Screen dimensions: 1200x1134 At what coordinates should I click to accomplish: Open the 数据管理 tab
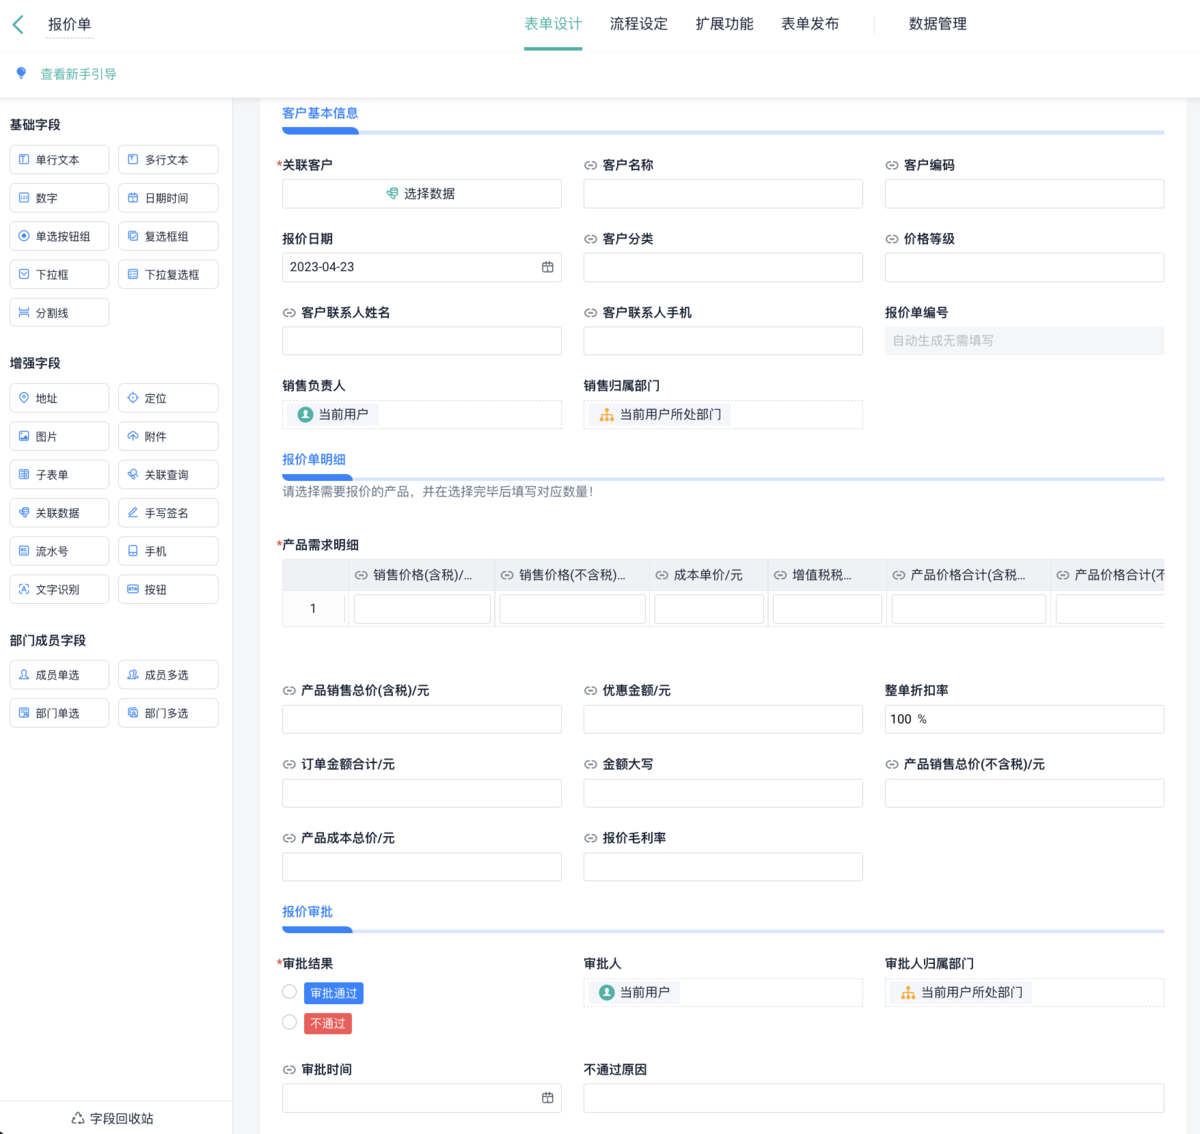tap(937, 24)
